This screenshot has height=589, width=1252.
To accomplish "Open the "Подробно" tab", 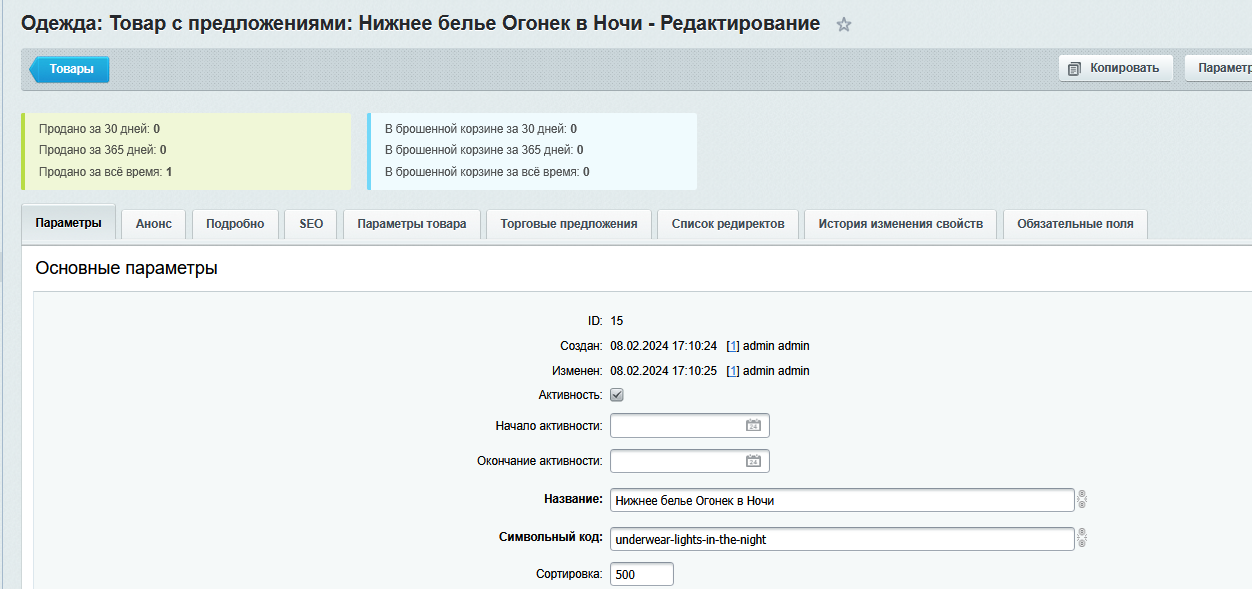I will [235, 223].
